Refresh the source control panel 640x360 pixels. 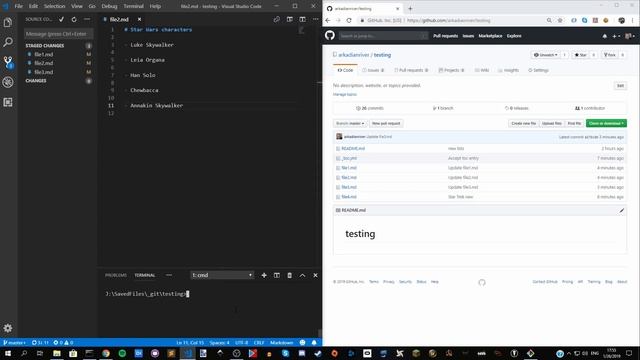click(74, 19)
